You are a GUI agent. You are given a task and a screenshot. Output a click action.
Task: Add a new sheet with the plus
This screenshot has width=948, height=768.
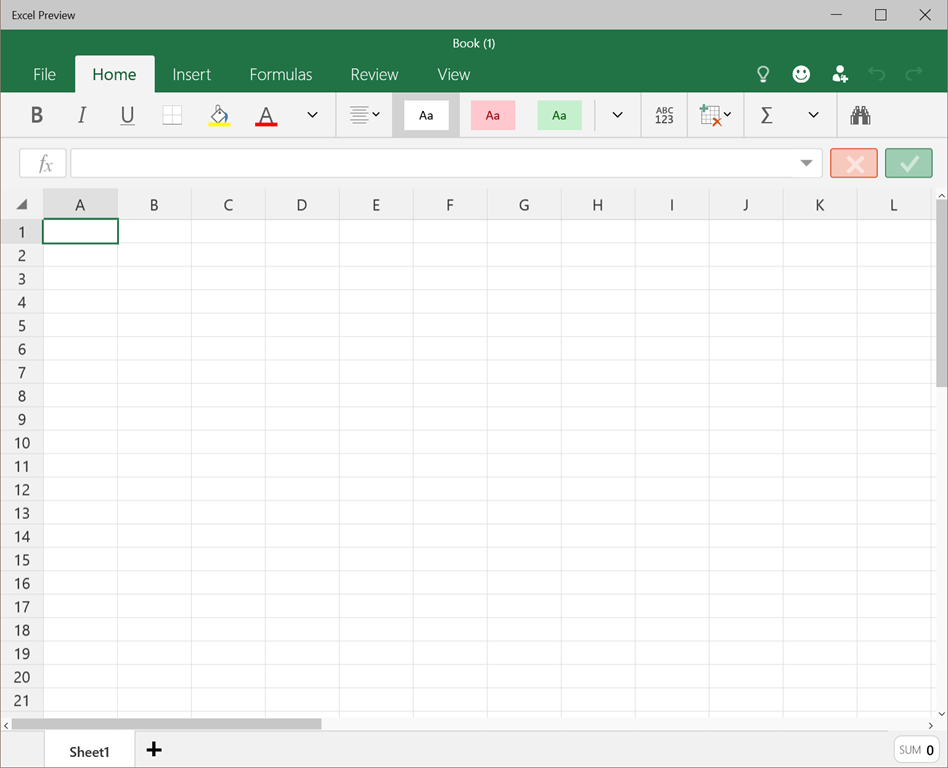(x=154, y=750)
